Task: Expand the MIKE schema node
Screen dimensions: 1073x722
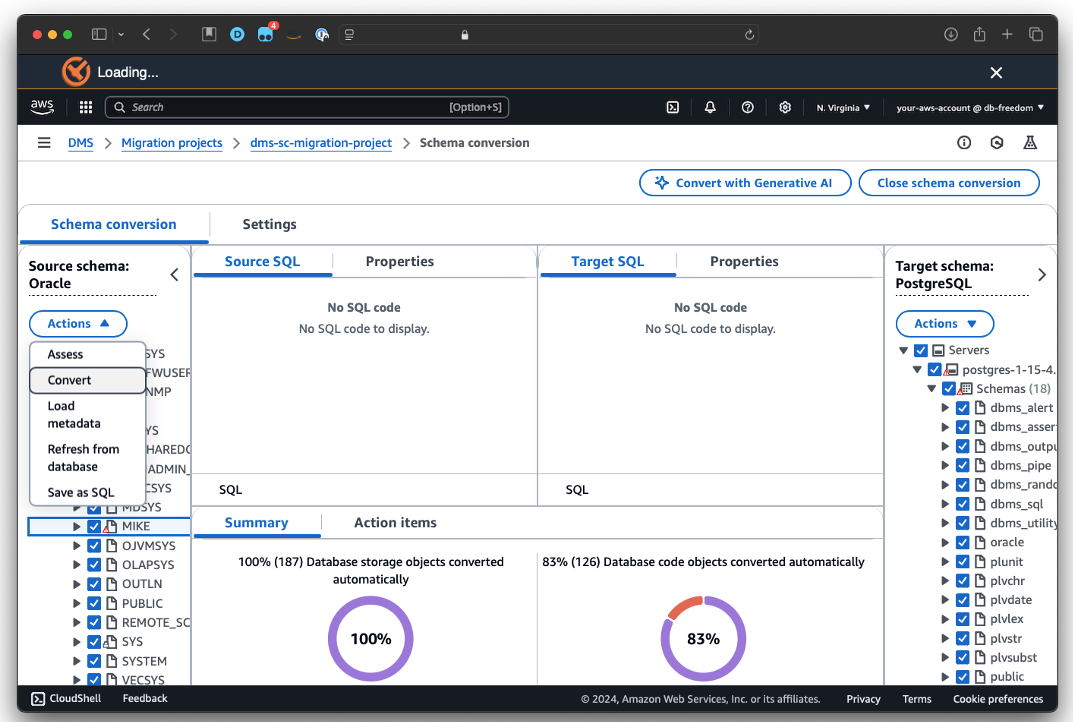Action: tap(77, 526)
